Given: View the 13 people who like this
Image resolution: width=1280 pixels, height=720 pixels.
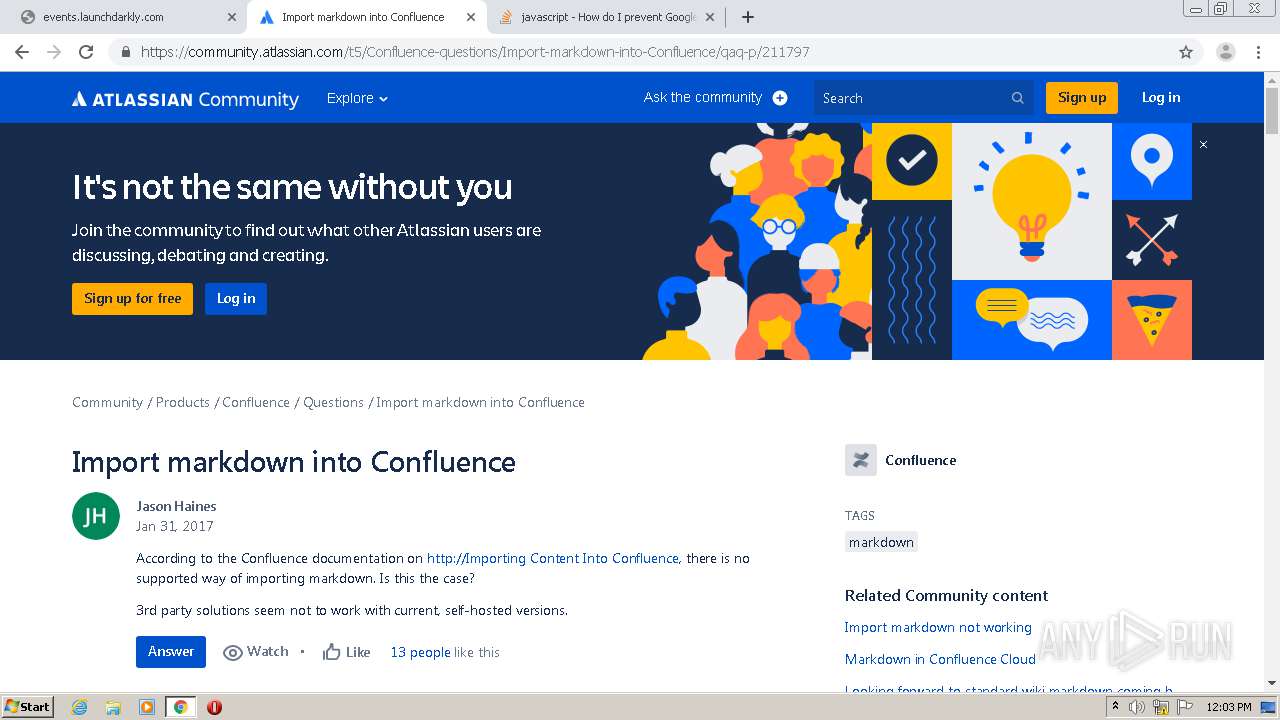Looking at the screenshot, I should tap(420, 652).
